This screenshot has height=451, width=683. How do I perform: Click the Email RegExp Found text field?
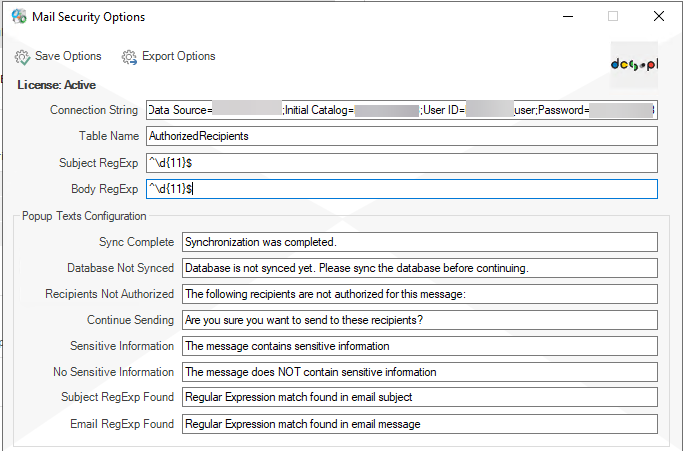click(420, 424)
